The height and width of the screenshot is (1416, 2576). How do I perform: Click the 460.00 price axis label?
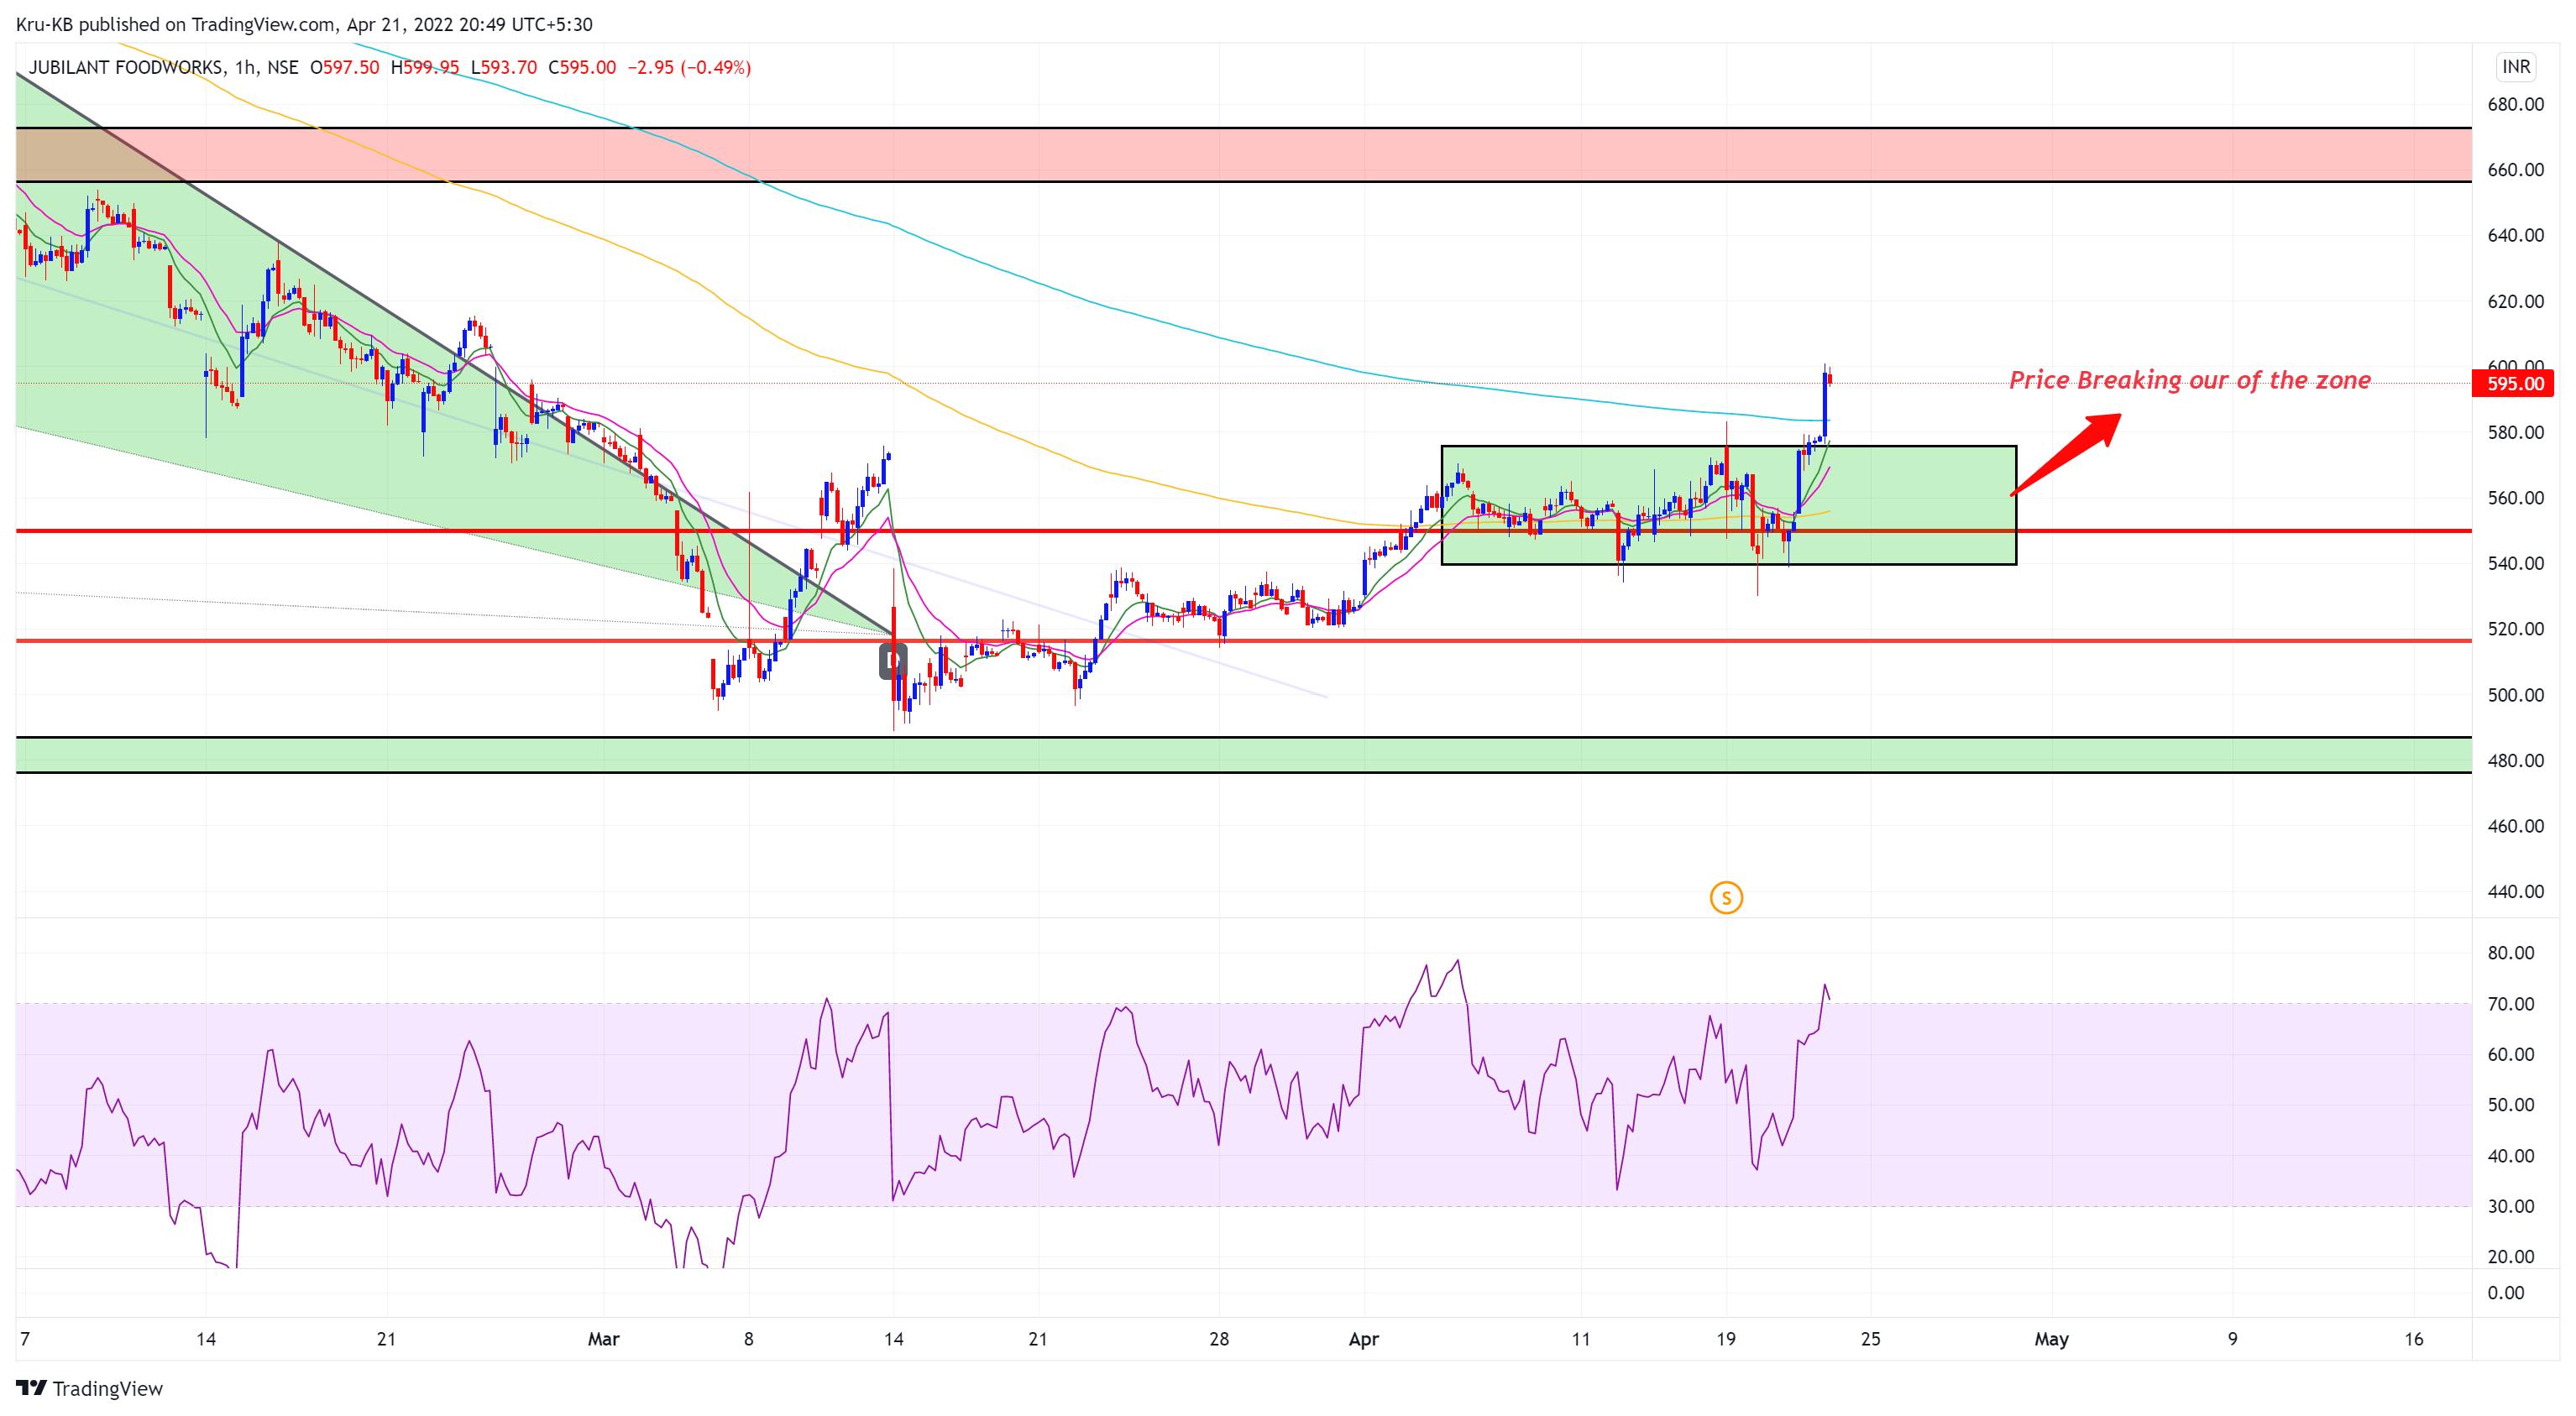pos(2516,826)
